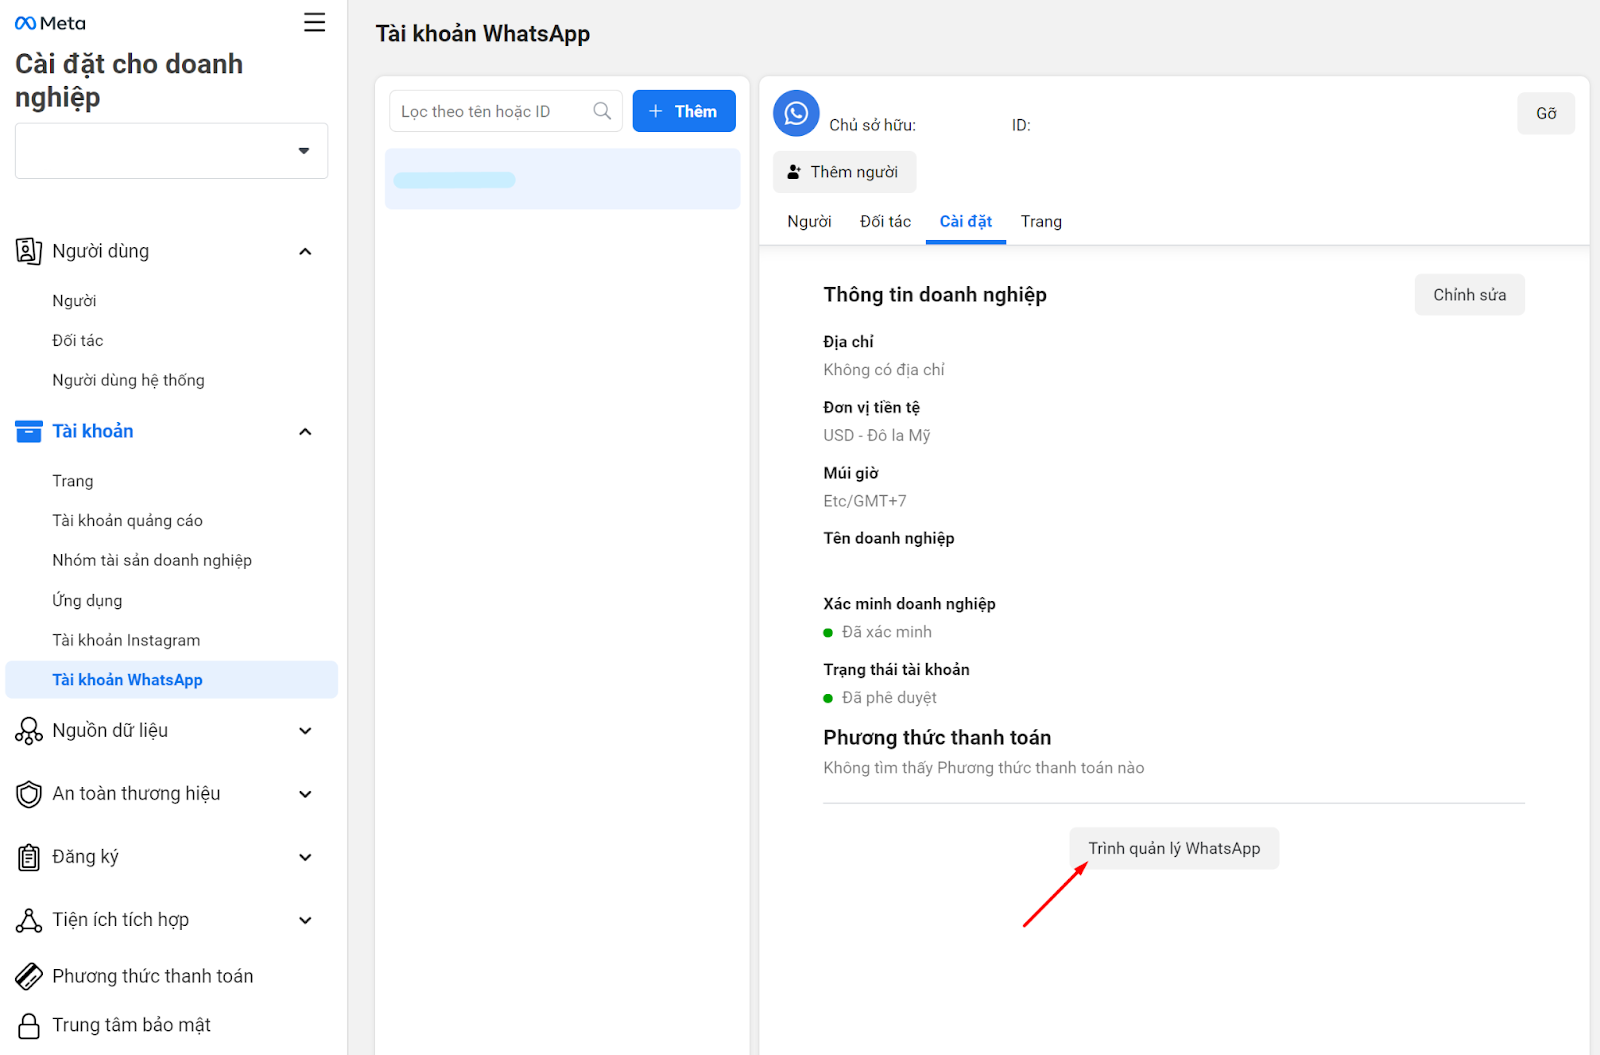Select the highlighted WhatsApp account list row
Image resolution: width=1600 pixels, height=1055 pixels.
(x=562, y=179)
